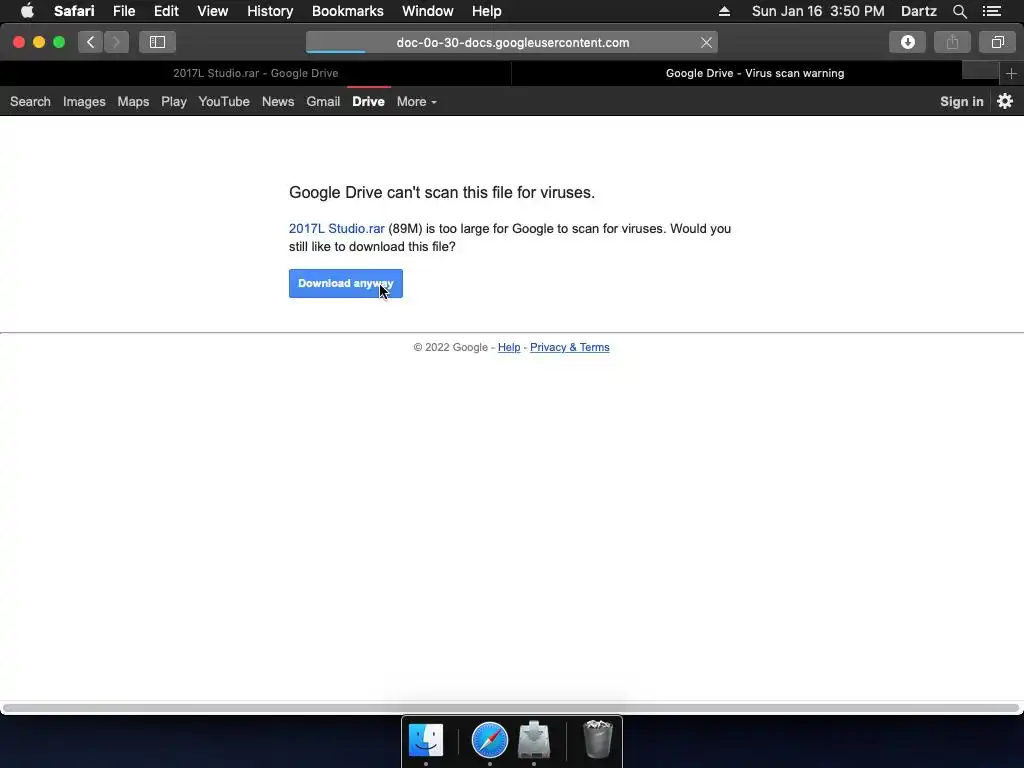Click Safari compass icon in Dock

coord(490,740)
